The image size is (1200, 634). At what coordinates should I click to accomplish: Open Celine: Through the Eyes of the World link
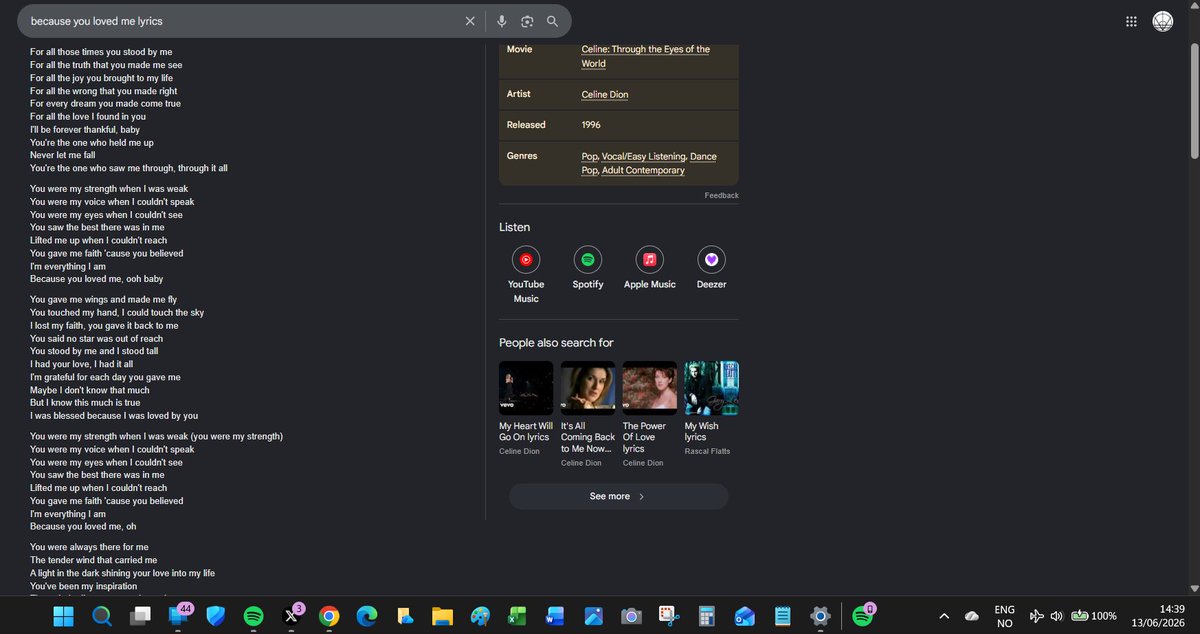[x=646, y=56]
